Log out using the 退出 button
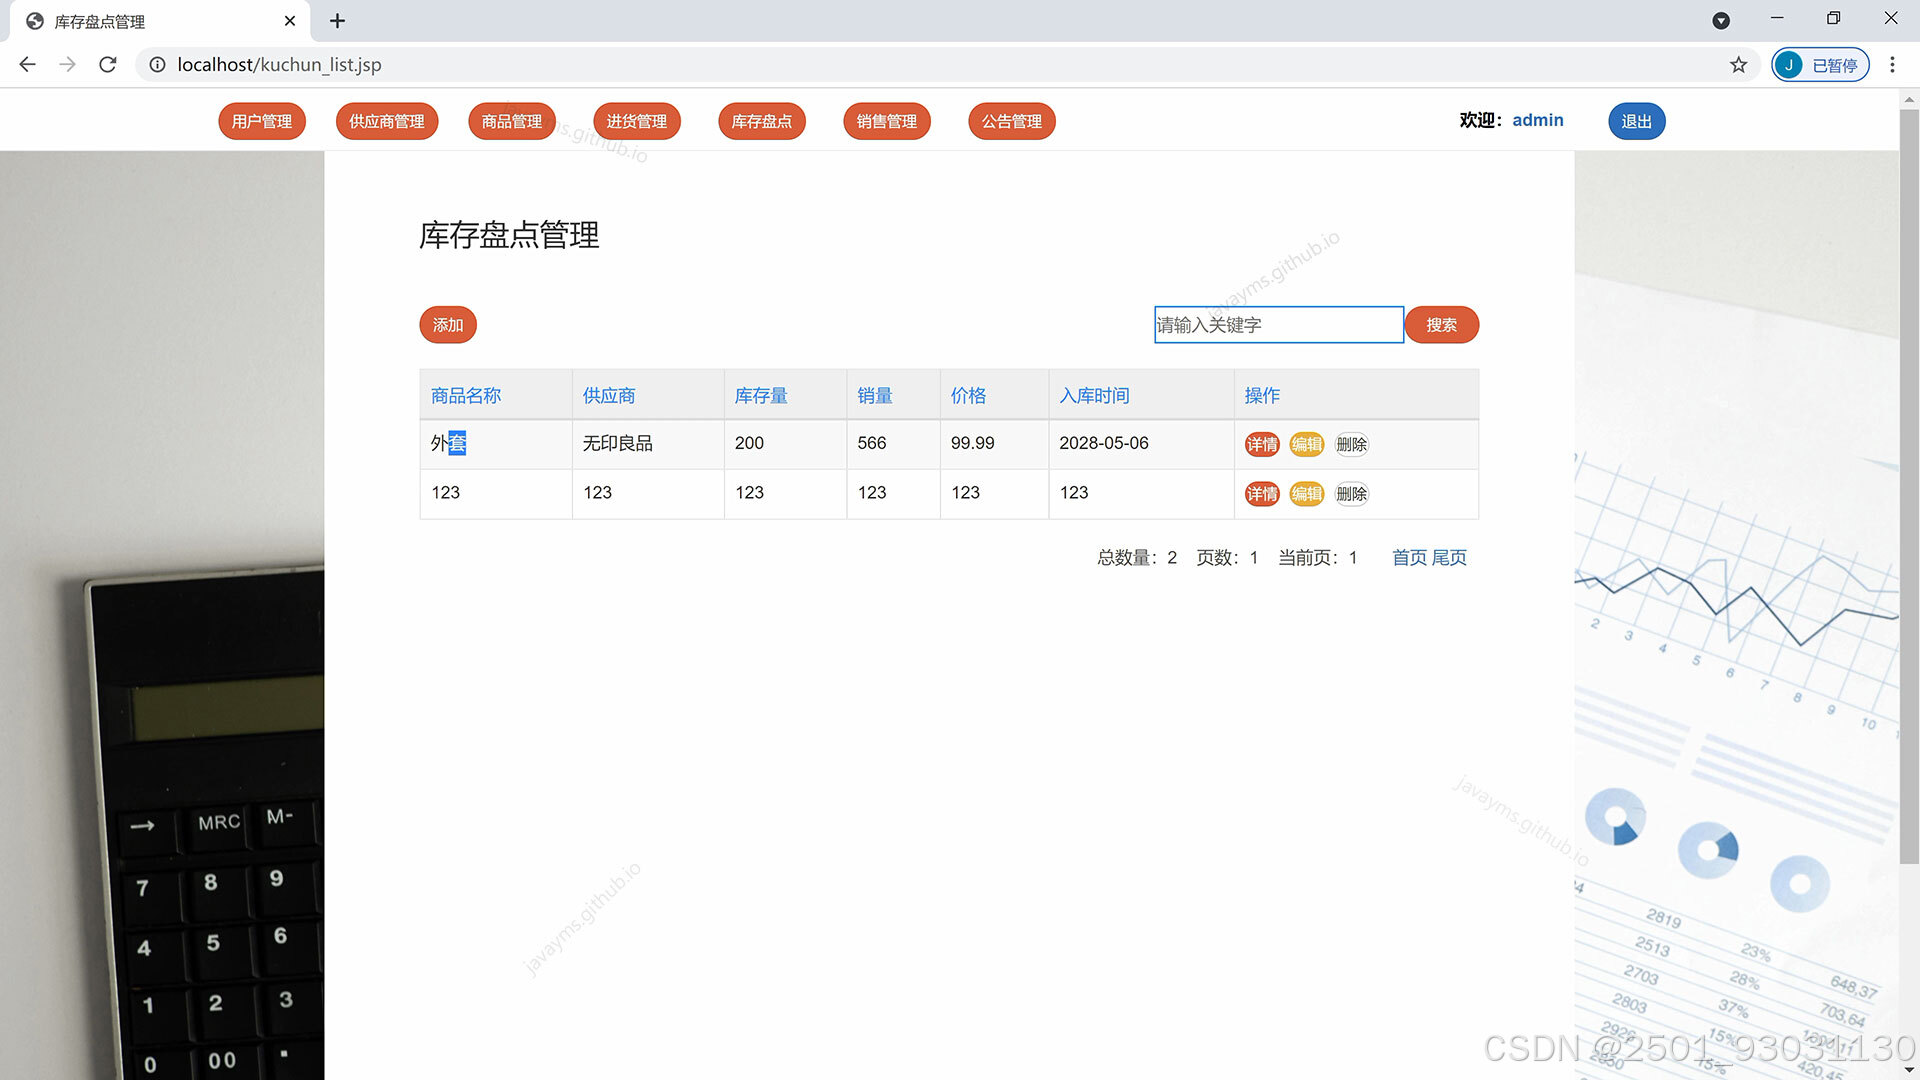Viewport: 1920px width, 1080px height. (1637, 121)
